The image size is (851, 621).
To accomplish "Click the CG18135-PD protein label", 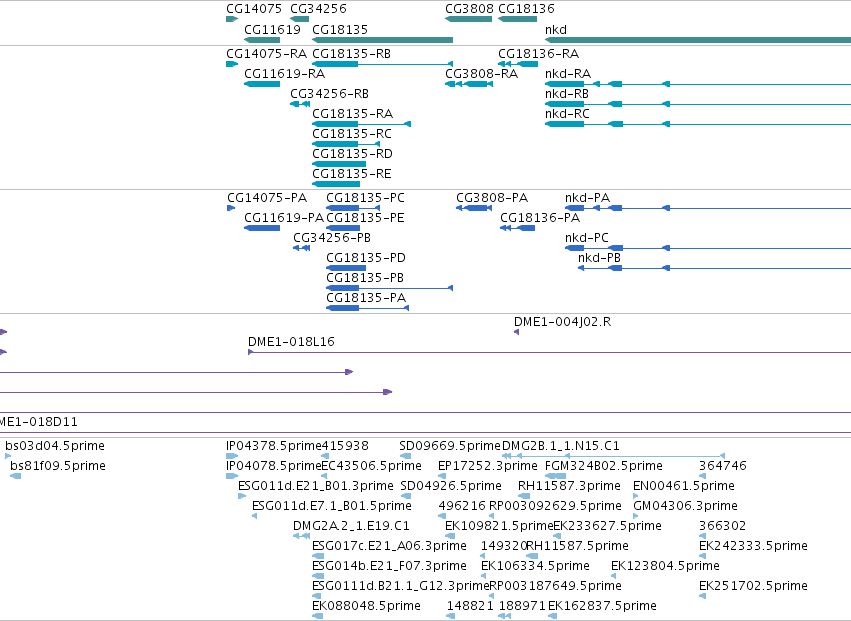I will tap(366, 258).
